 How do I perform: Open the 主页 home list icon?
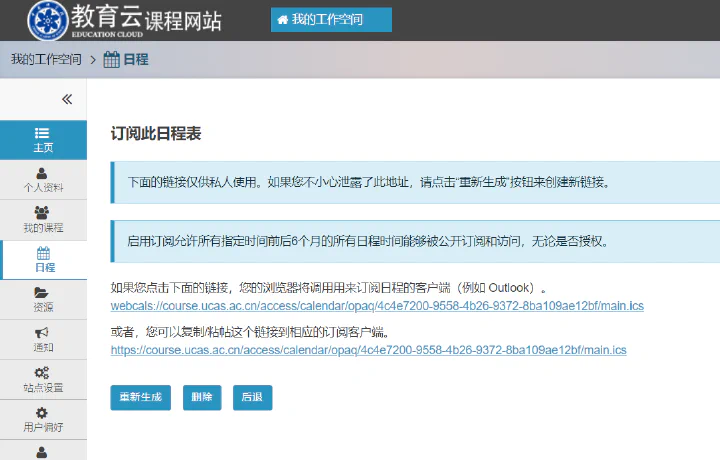[x=42, y=133]
